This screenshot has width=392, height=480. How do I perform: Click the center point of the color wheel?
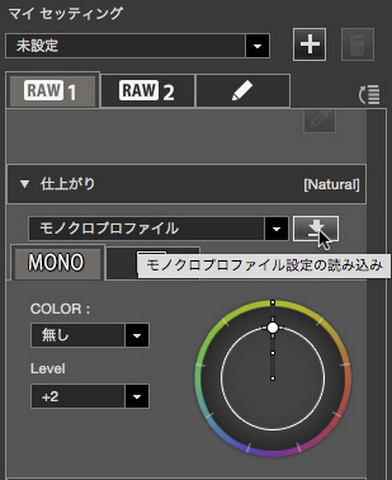point(273,378)
